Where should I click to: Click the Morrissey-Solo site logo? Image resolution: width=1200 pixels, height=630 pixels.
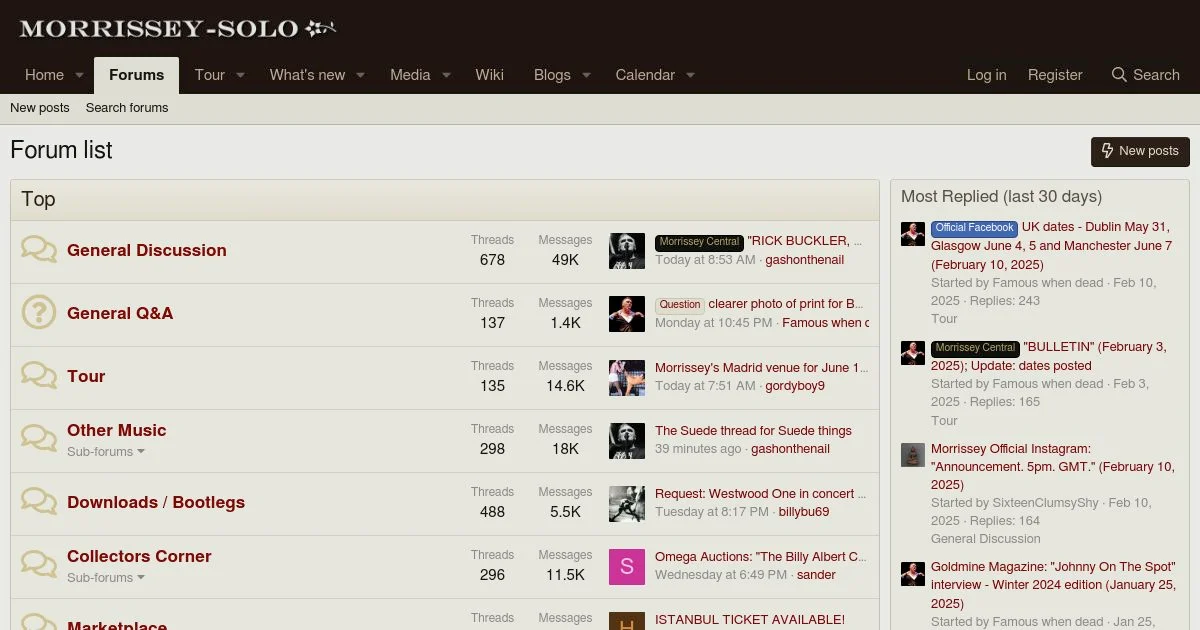coord(176,29)
